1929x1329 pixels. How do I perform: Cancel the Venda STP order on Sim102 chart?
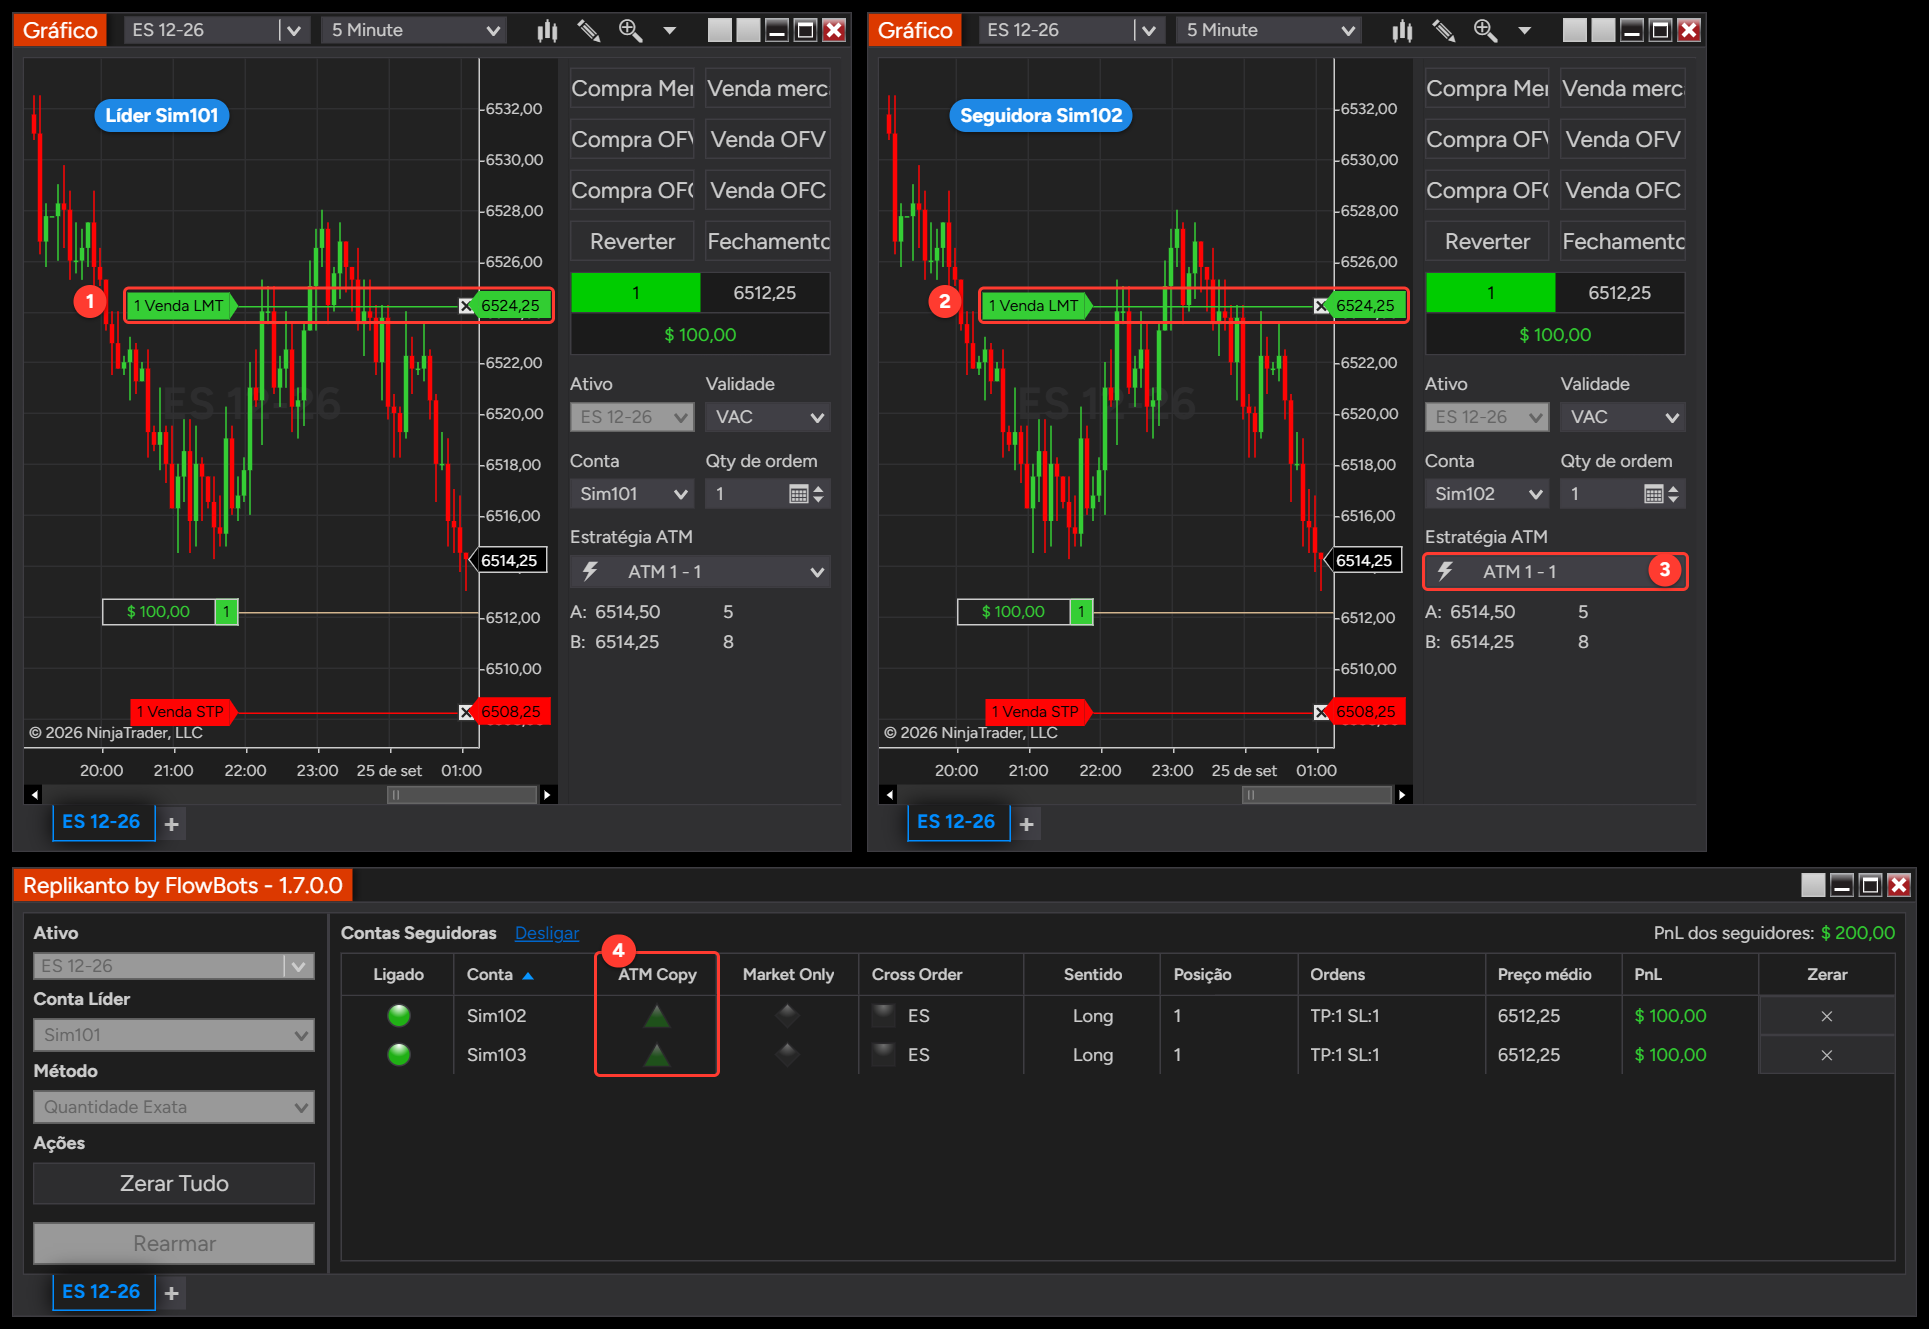pyautogui.click(x=1321, y=712)
